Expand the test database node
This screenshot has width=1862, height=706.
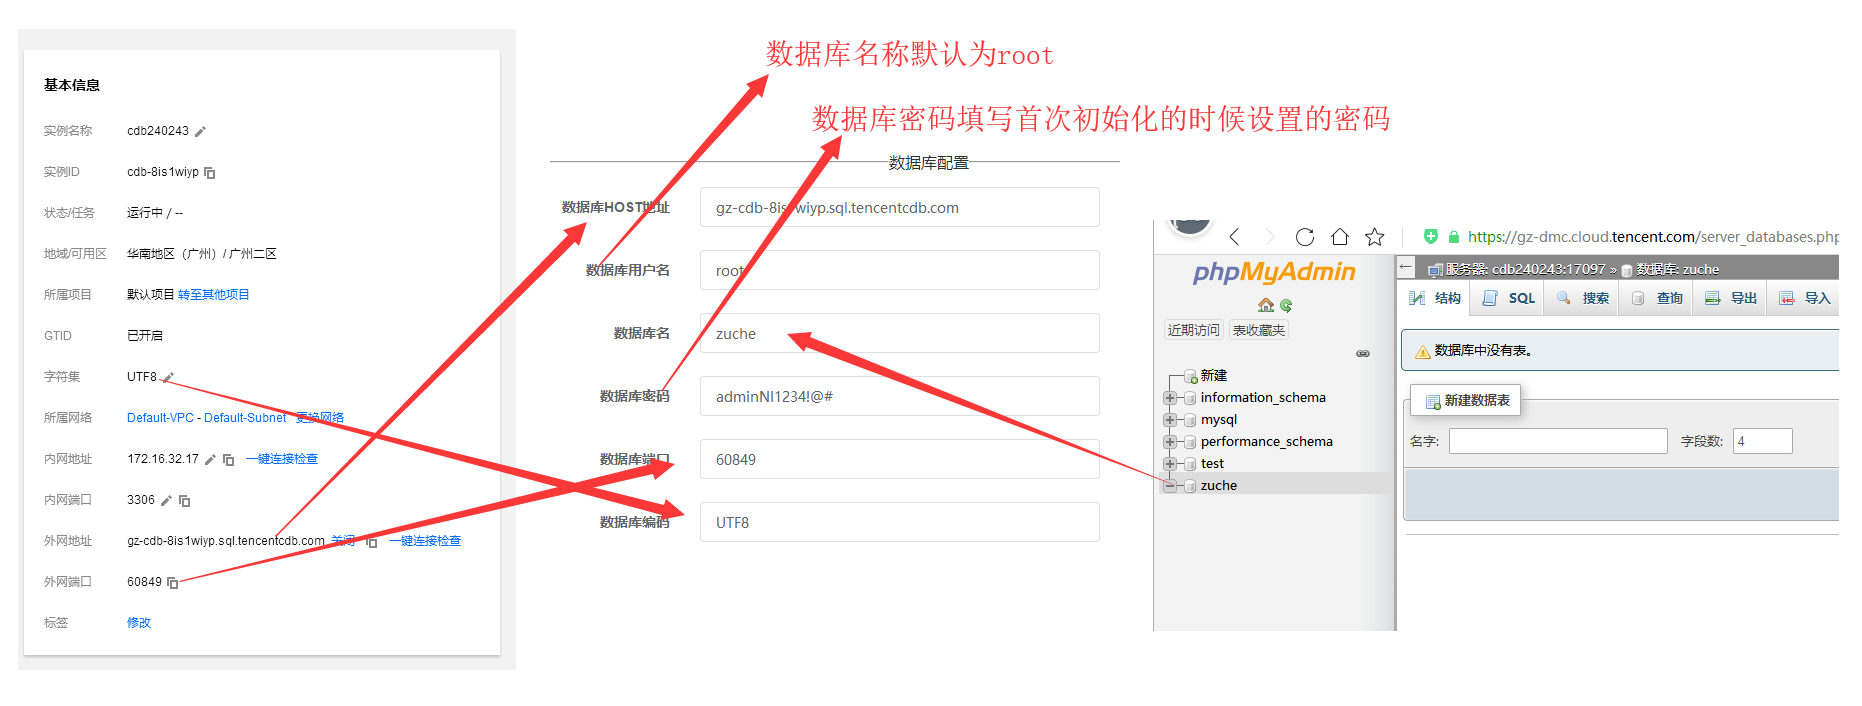click(1169, 464)
